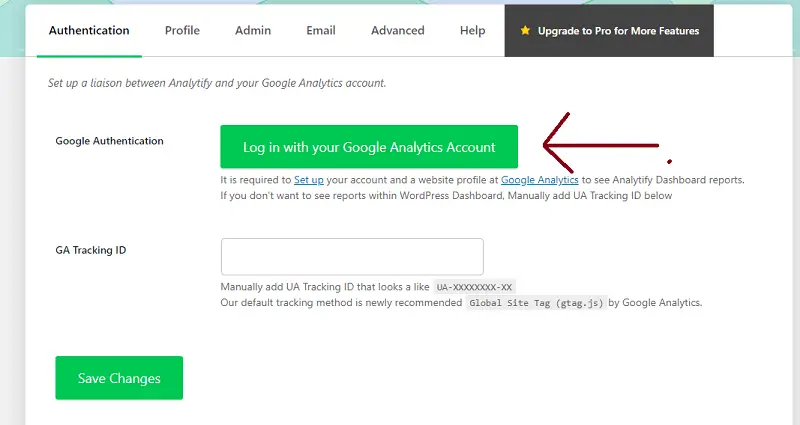Switch to the Profile tab
The height and width of the screenshot is (425, 800).
point(182,30)
